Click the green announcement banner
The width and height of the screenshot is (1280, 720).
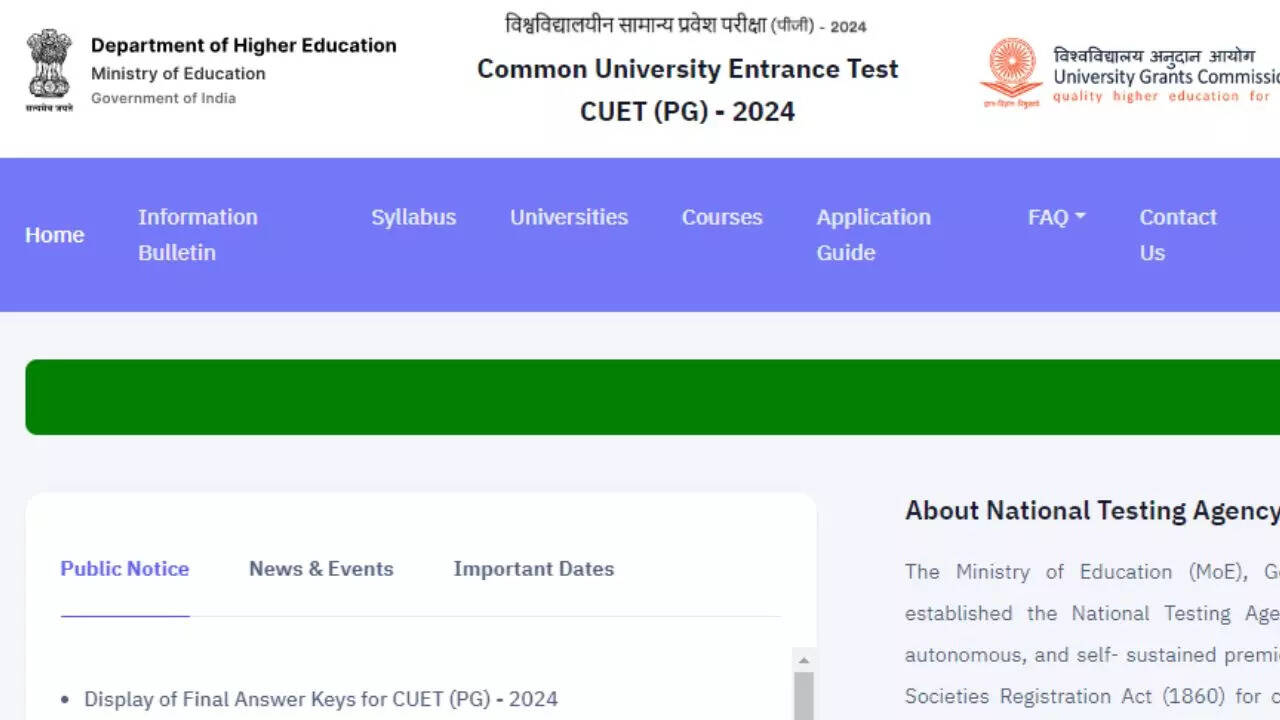(x=652, y=397)
